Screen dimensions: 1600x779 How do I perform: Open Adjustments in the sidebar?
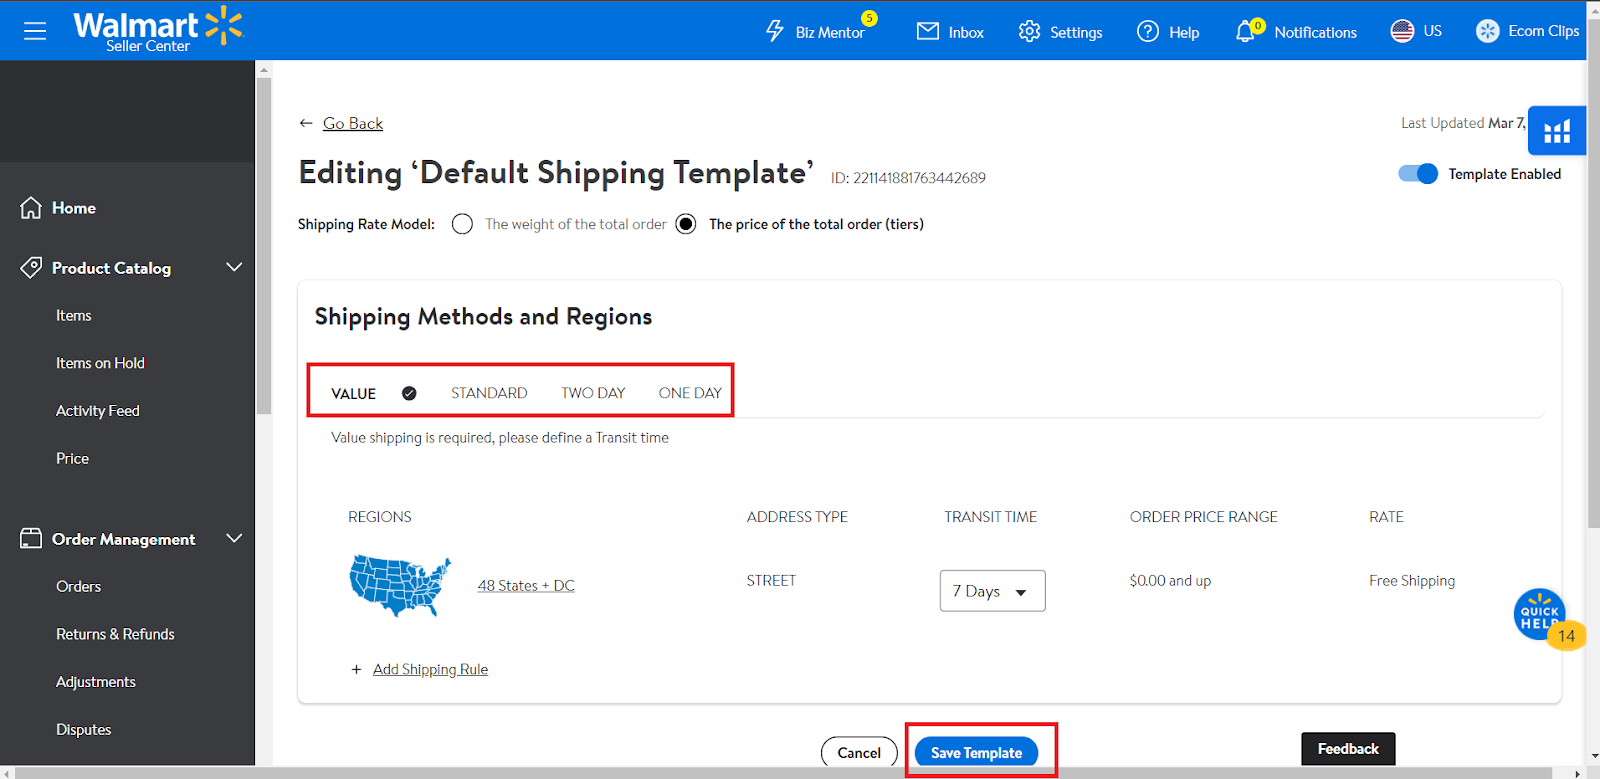click(x=96, y=682)
